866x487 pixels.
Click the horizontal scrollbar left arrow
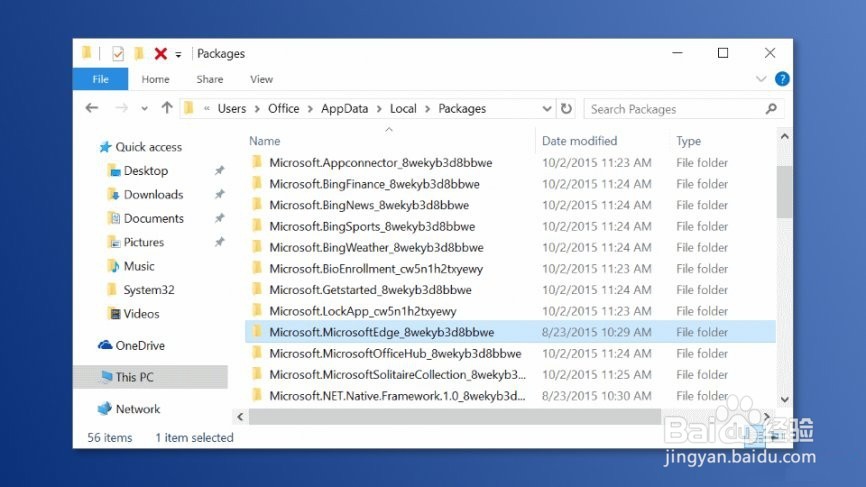pos(240,416)
